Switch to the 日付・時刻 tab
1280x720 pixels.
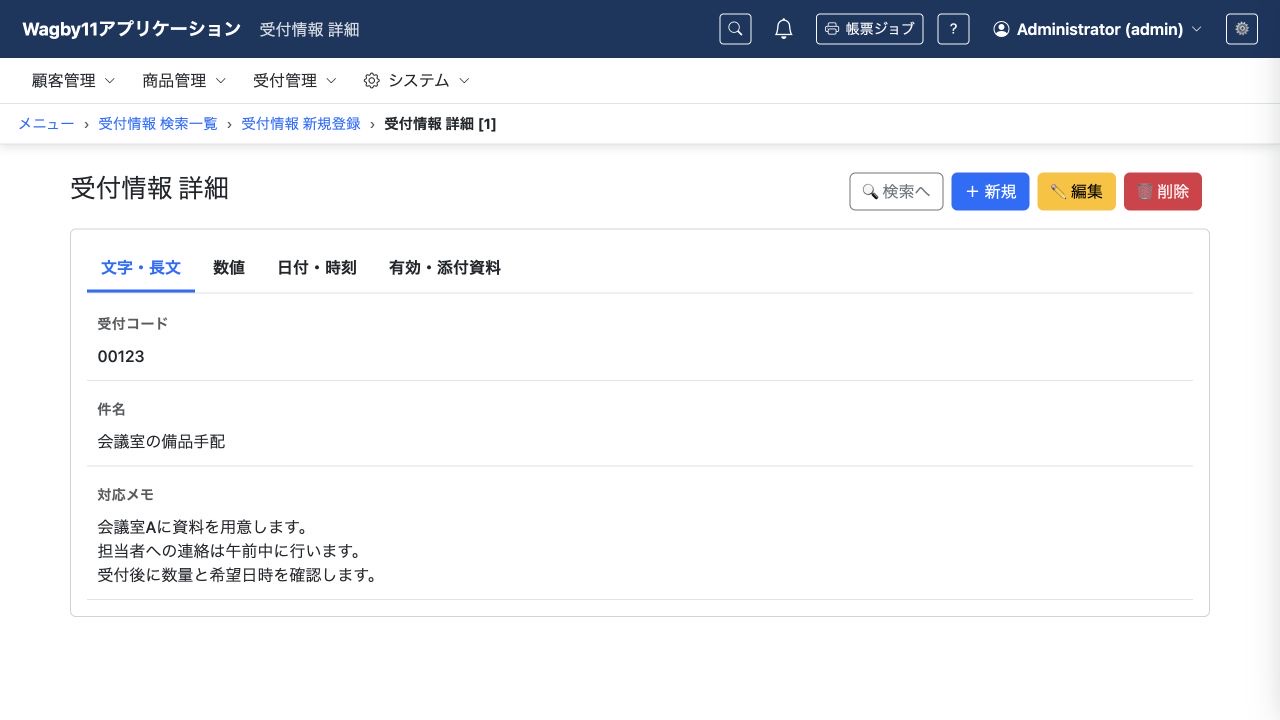pyautogui.click(x=317, y=268)
